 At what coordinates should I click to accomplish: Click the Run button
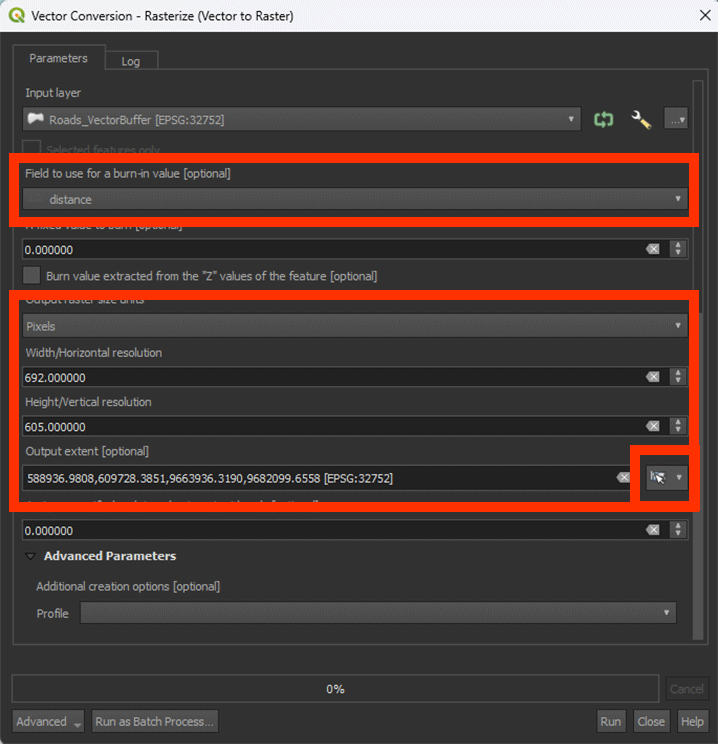point(610,721)
